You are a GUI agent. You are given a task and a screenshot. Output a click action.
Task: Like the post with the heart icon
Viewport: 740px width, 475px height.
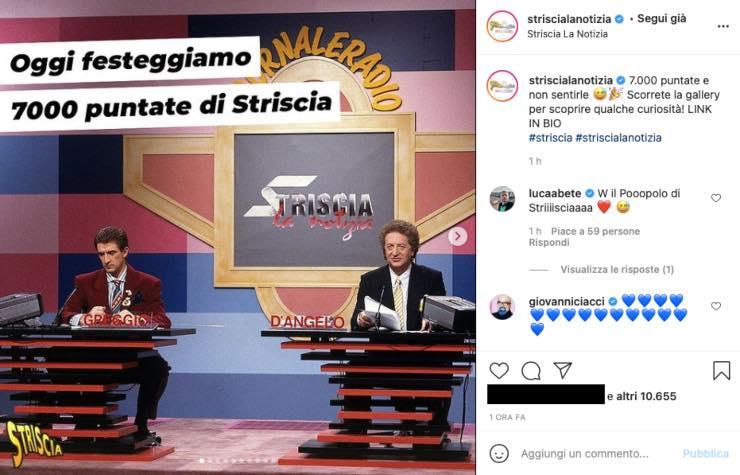[x=499, y=371]
